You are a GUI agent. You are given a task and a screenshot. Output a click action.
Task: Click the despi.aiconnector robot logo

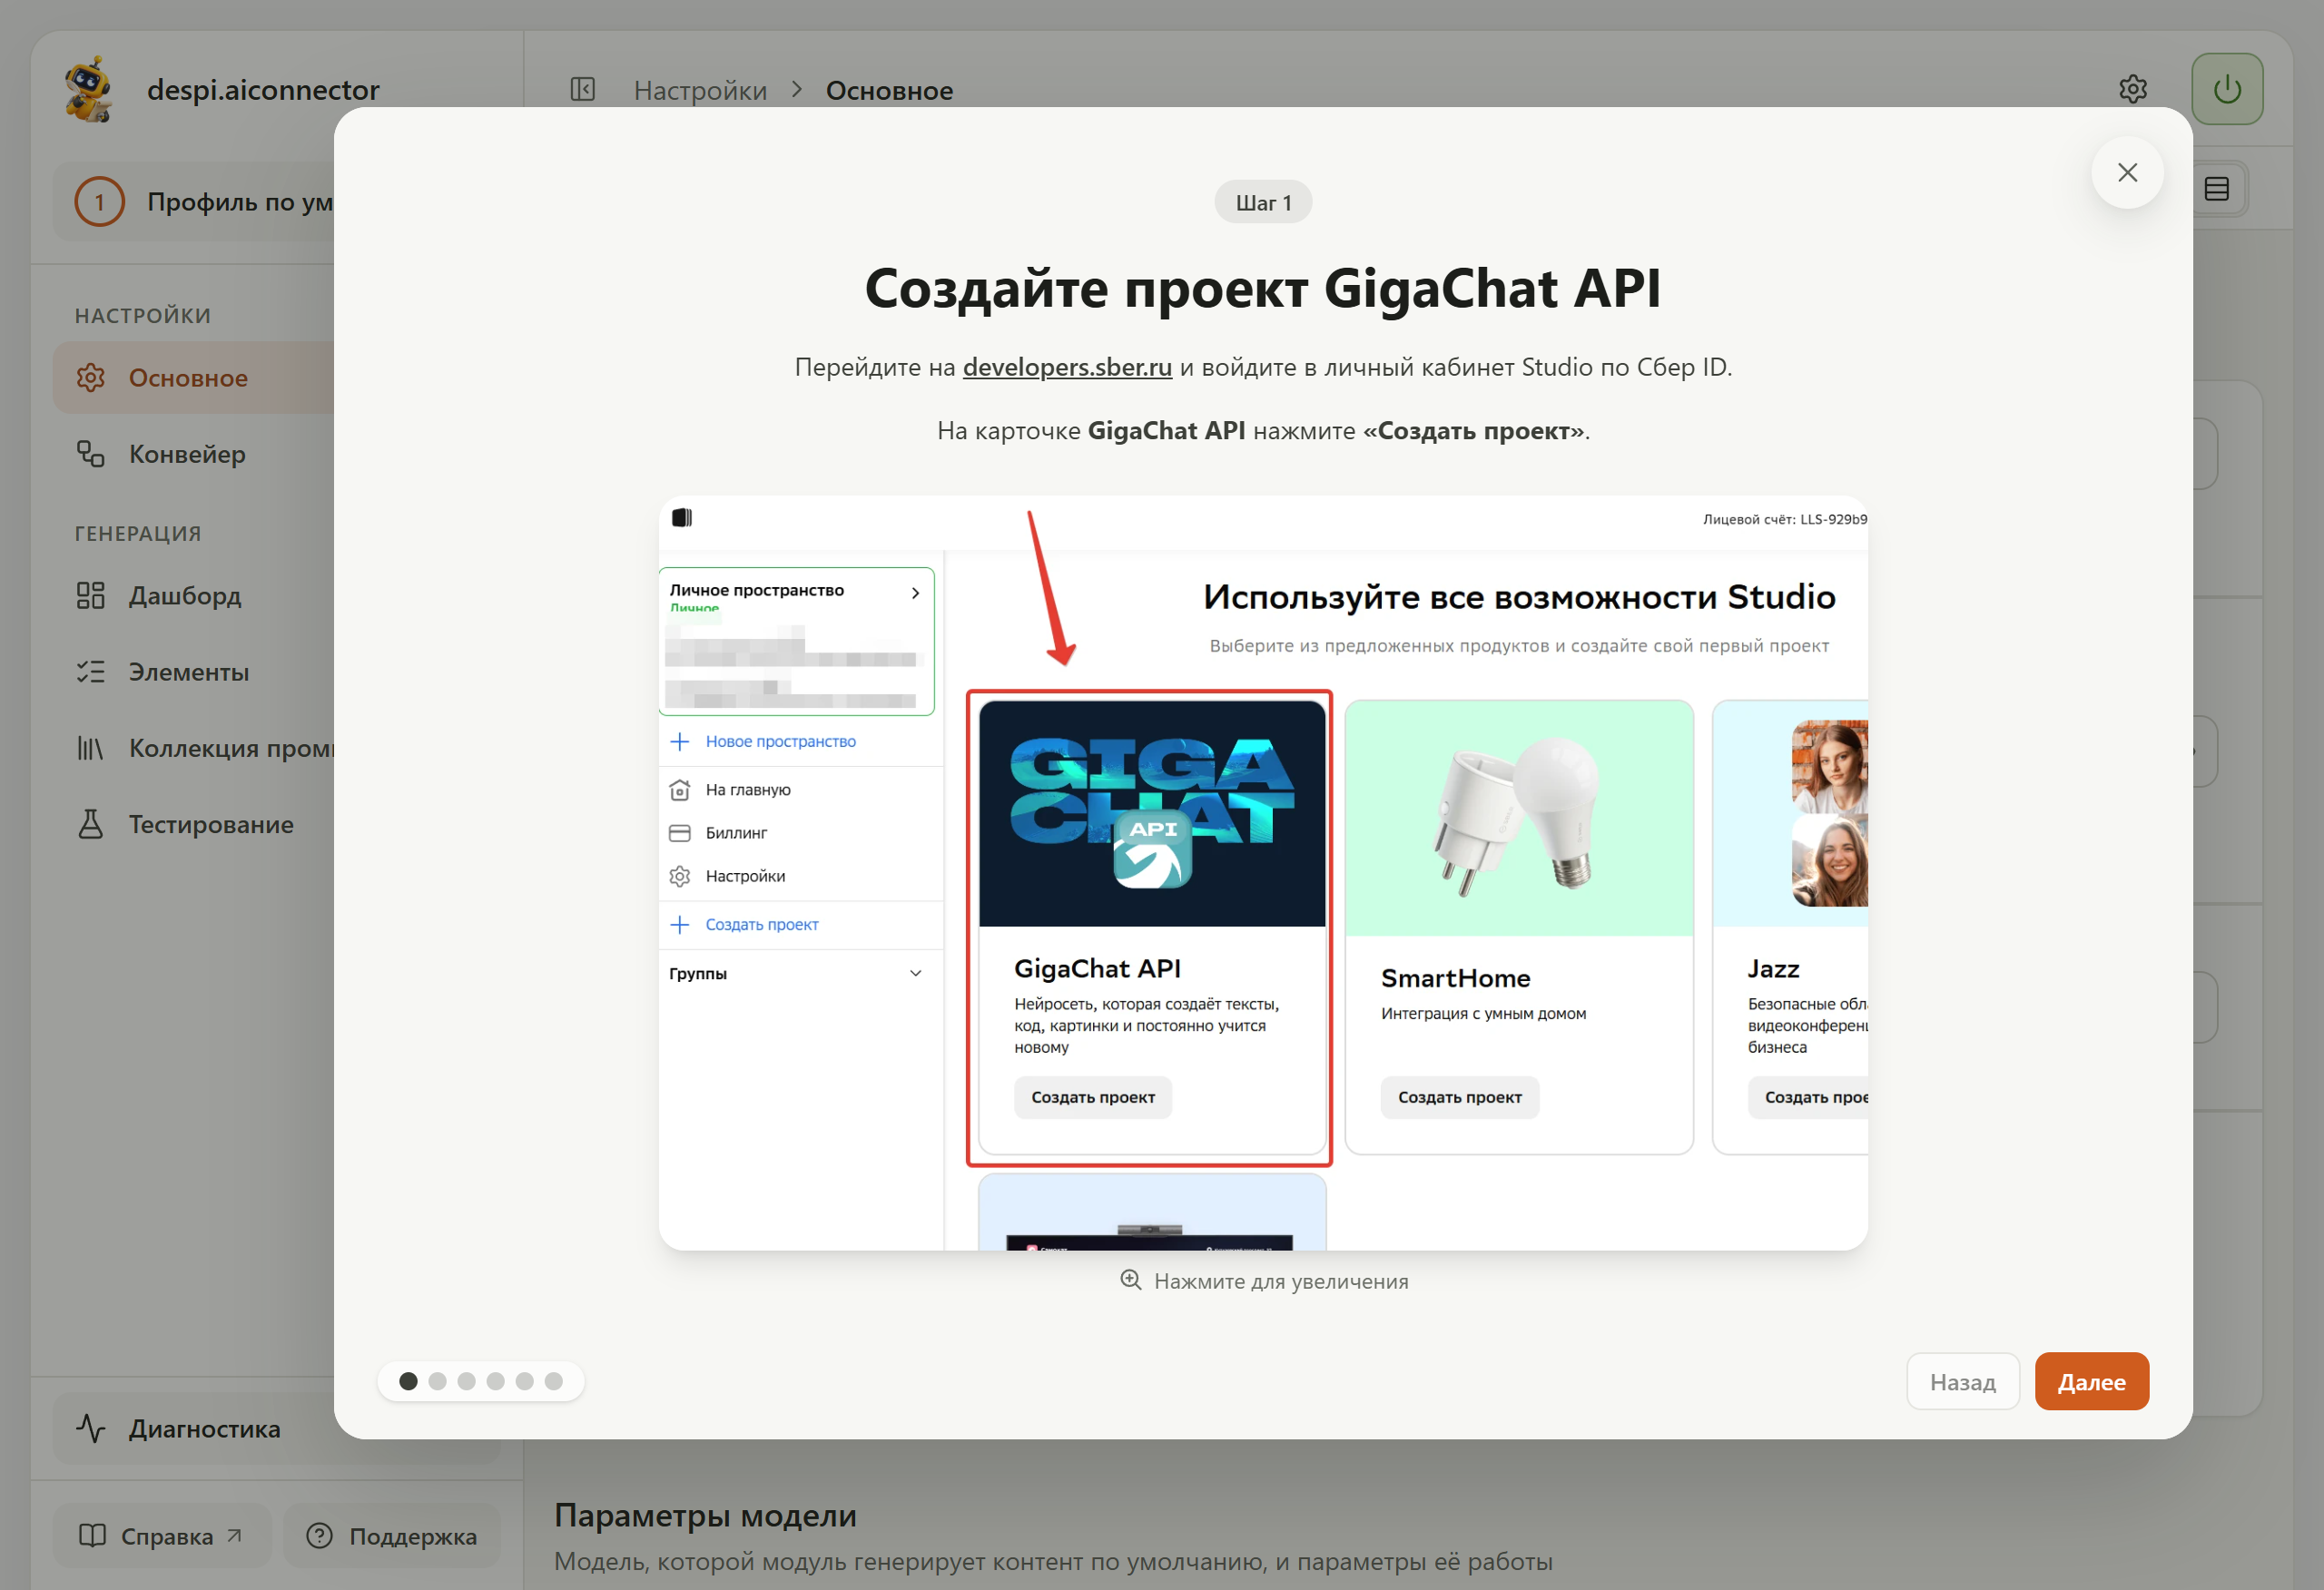click(x=90, y=89)
